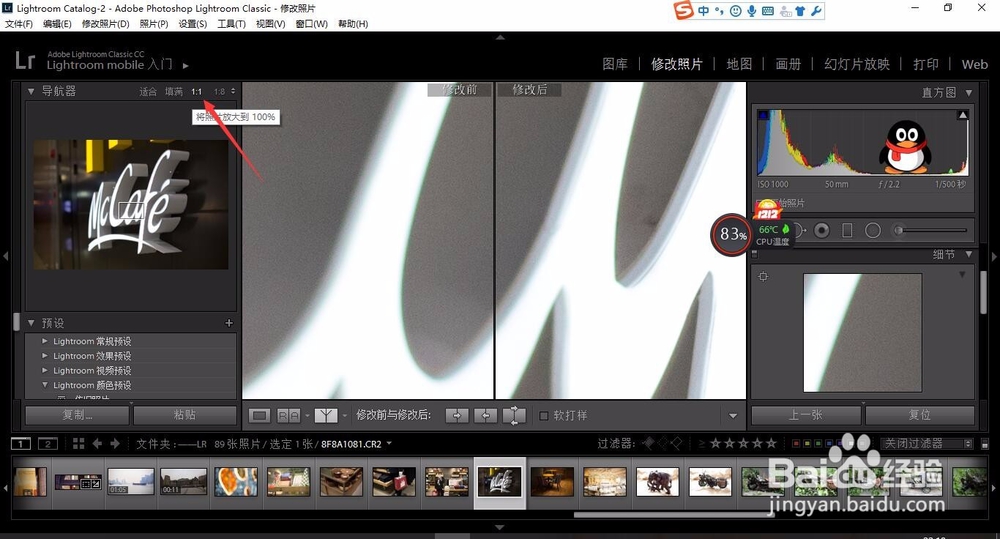Open the 修改照片(D) menu
Screen dimensions: 1000x539
tap(105, 24)
